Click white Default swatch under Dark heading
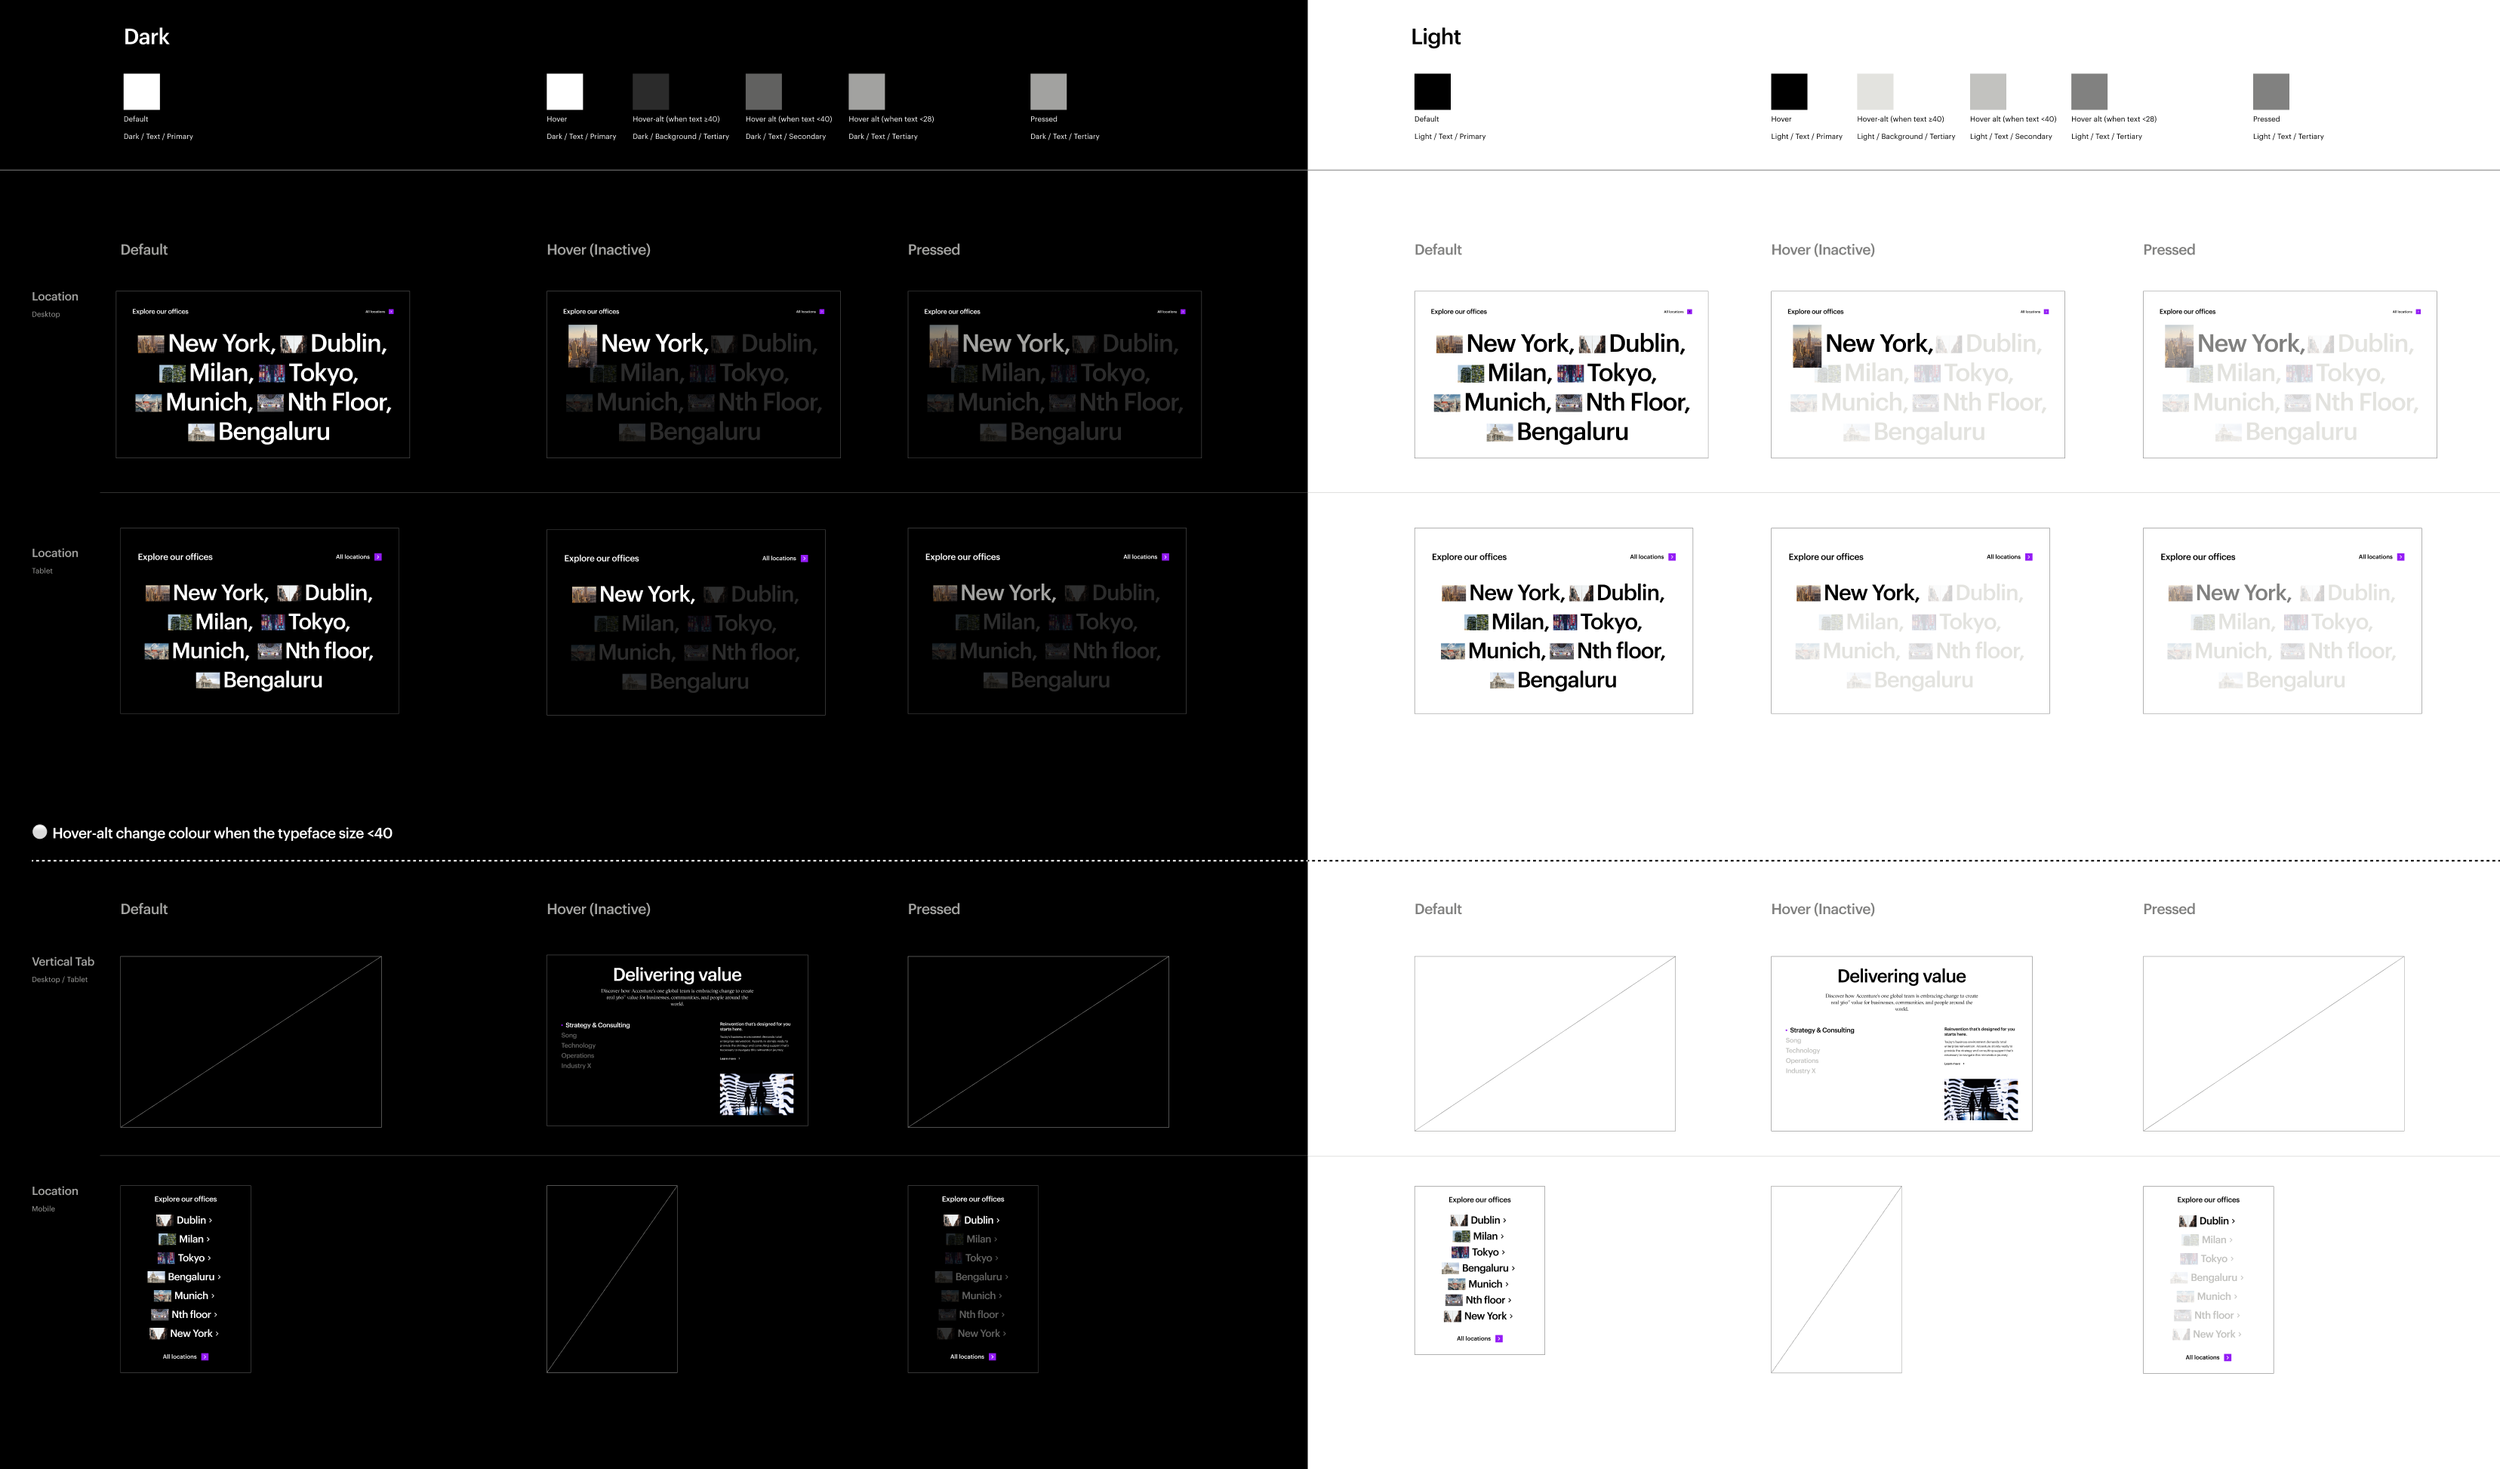Viewport: 2500px width, 1469px height. [141, 91]
